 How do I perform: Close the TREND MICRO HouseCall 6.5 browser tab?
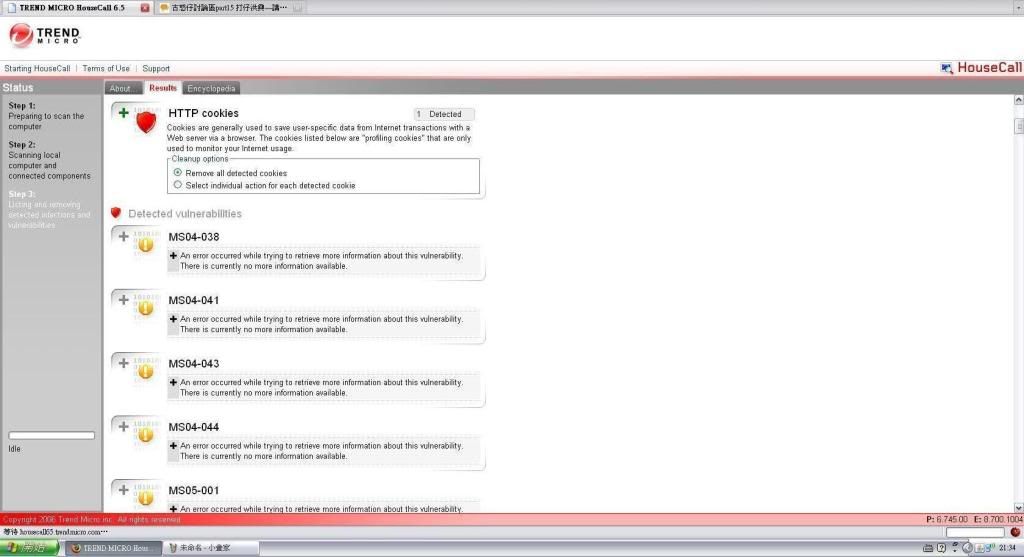click(x=145, y=8)
